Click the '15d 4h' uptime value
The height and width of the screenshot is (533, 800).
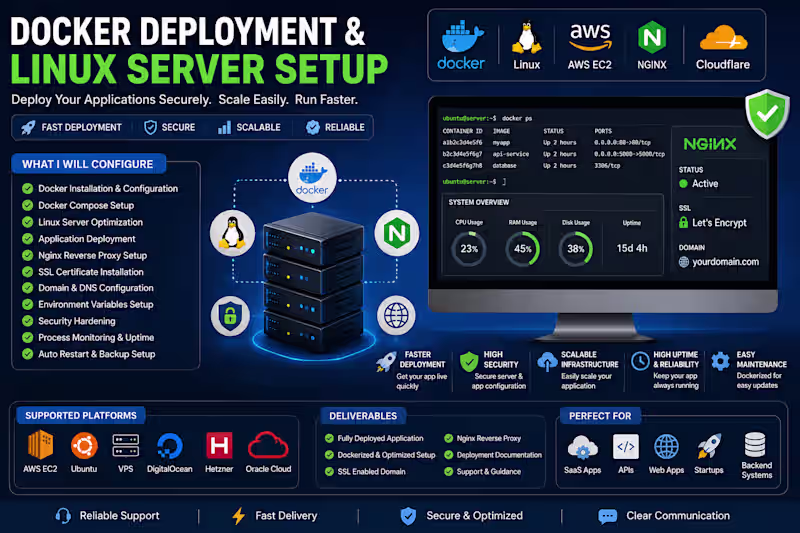(x=632, y=248)
